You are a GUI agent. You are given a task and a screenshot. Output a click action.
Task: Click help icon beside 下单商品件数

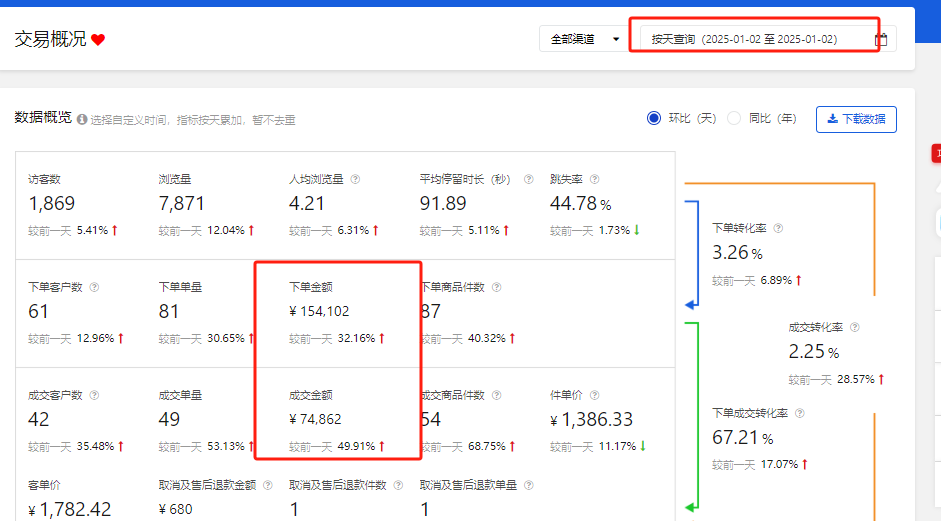coord(496,287)
